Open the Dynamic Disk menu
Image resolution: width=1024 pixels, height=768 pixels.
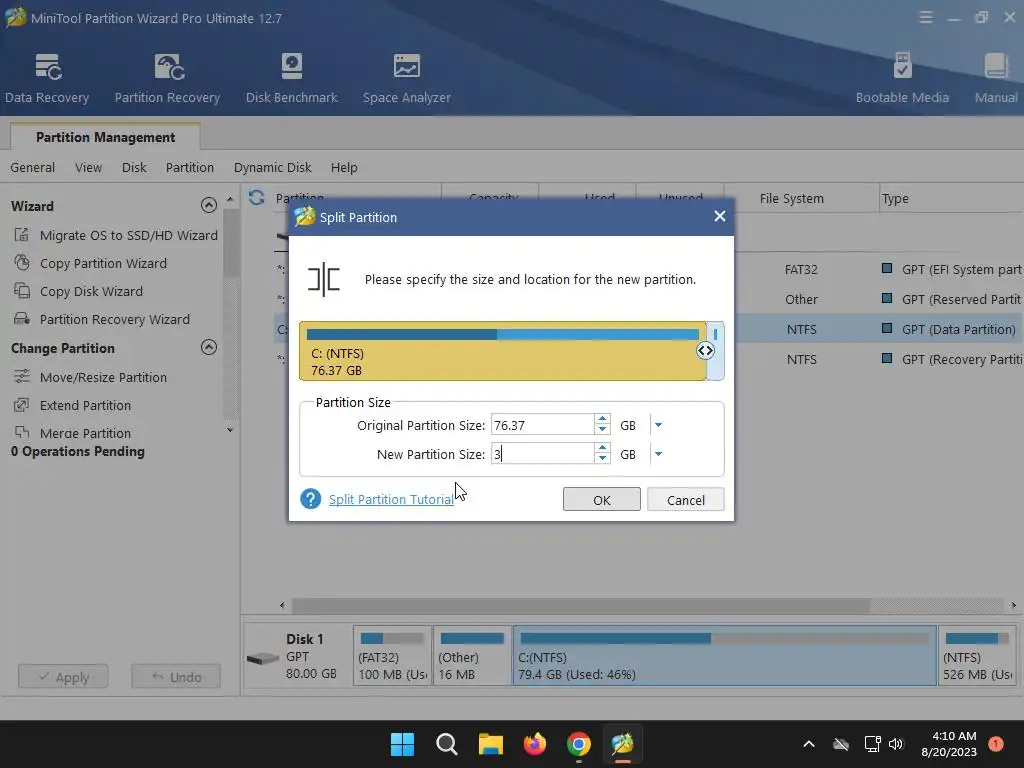click(272, 168)
